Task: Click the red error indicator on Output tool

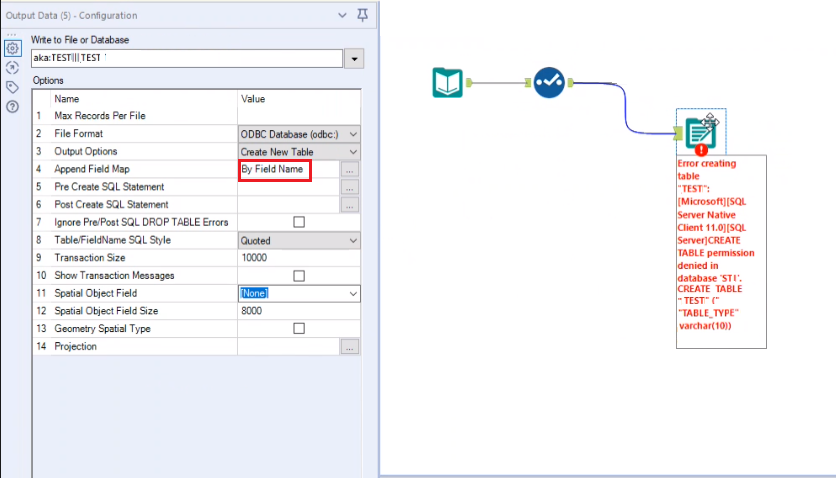Action: click(x=701, y=150)
